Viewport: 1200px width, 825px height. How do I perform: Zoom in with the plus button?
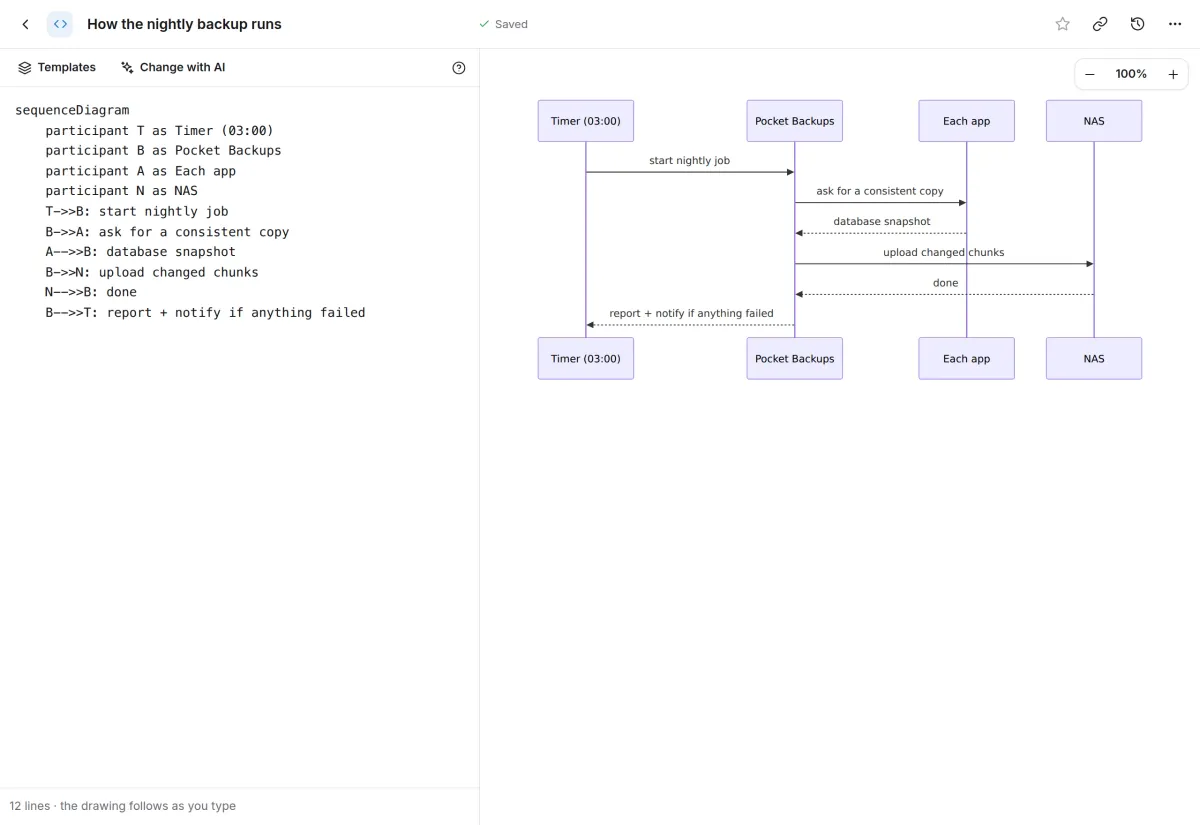pos(1173,74)
